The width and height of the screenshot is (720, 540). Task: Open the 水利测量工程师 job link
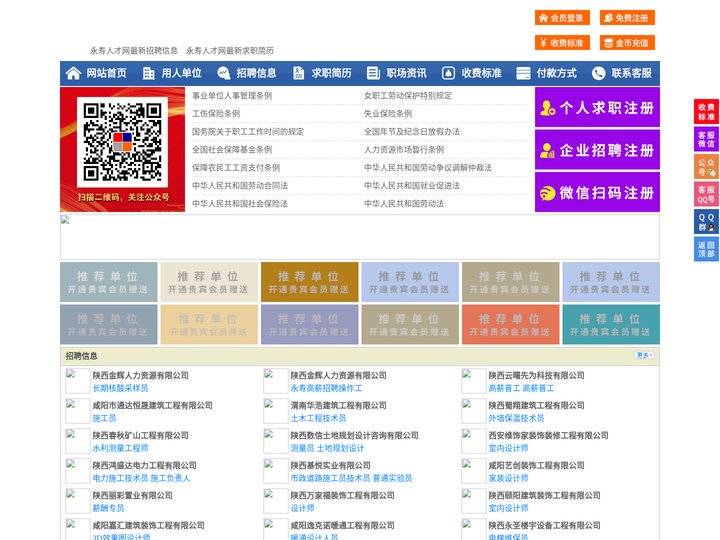120,448
